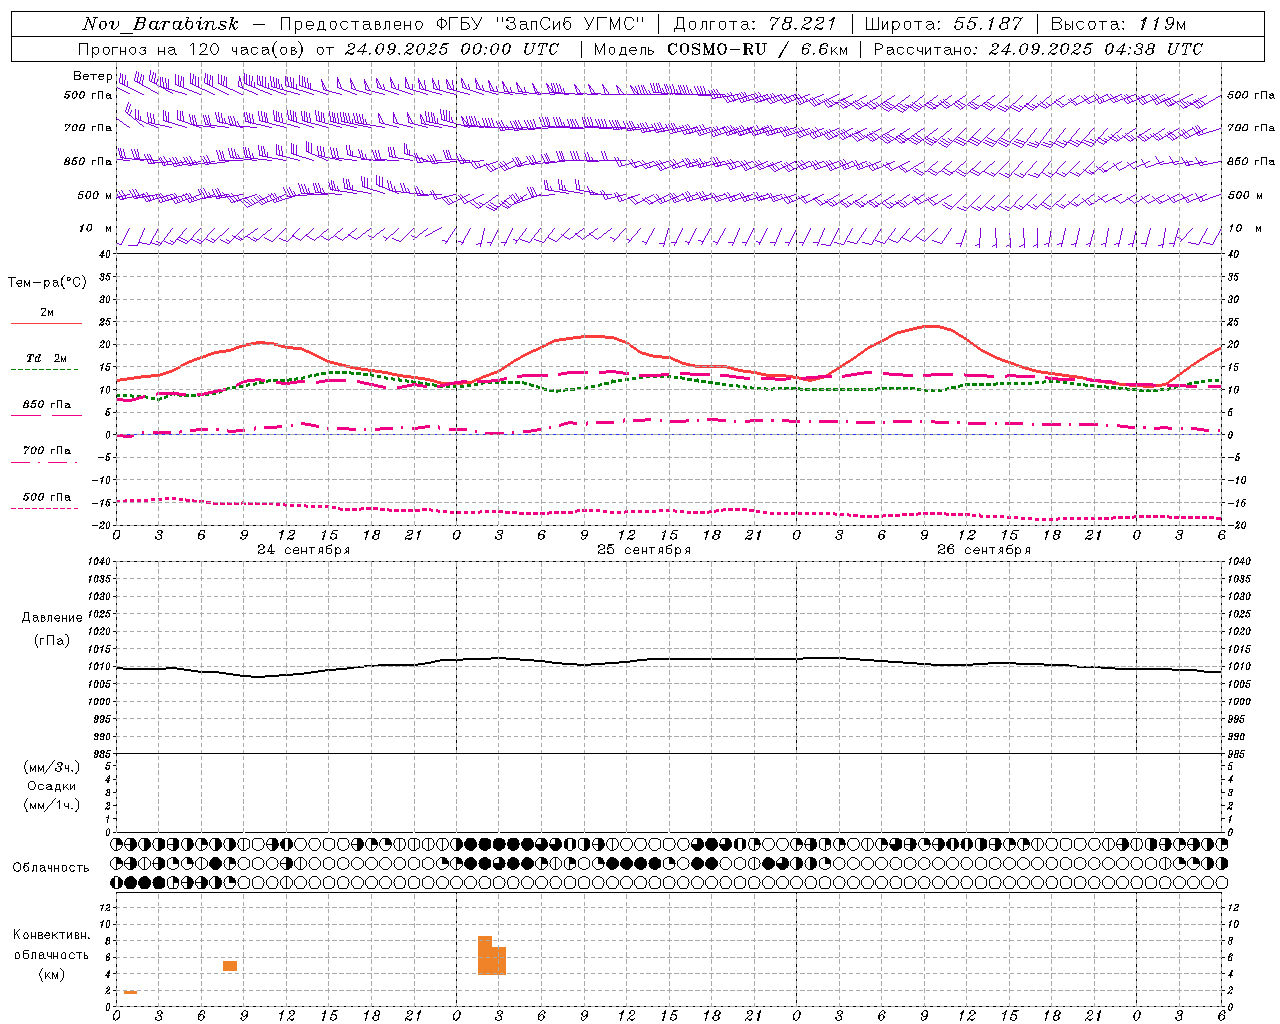Click the station height 119м
The width and height of the screenshot is (1280, 1024).
click(x=1162, y=24)
